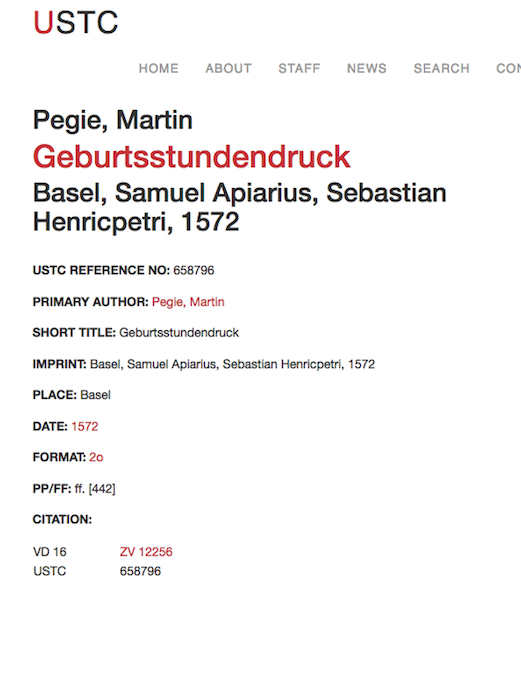Open the HOME menu item
Viewport: 521px width, 700px height.
158,68
